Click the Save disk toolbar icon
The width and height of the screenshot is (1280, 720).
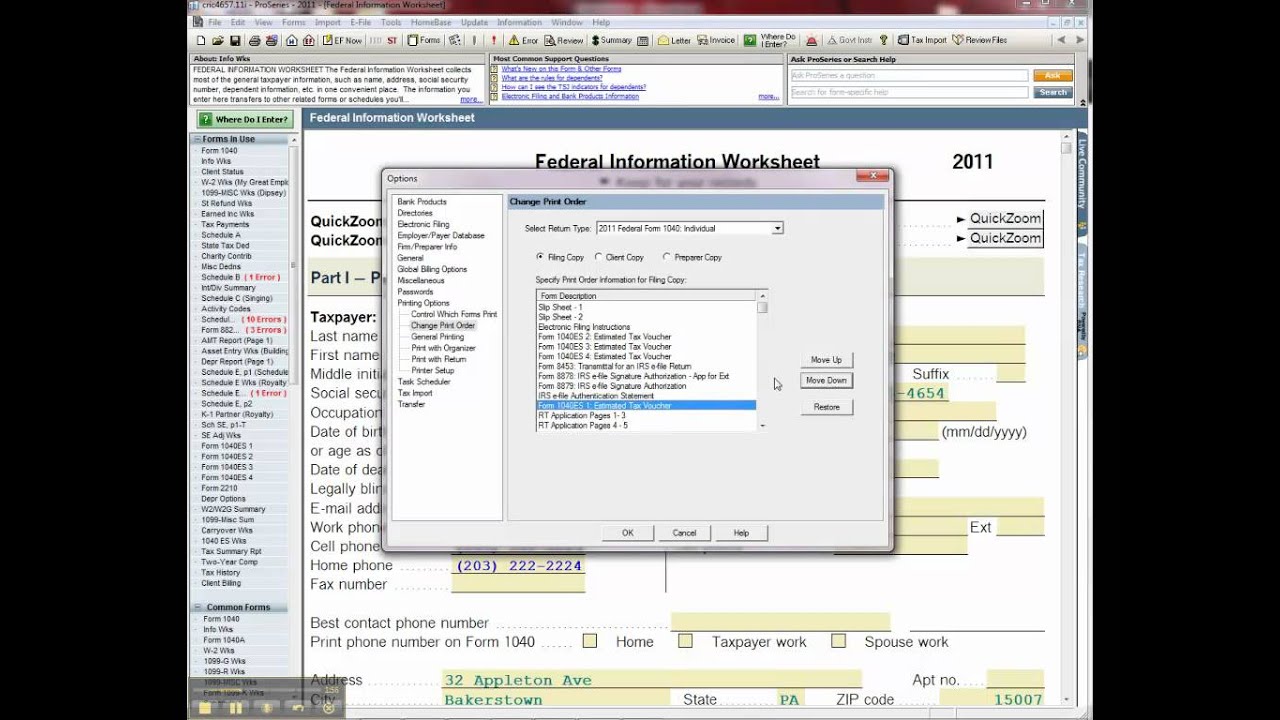point(235,41)
